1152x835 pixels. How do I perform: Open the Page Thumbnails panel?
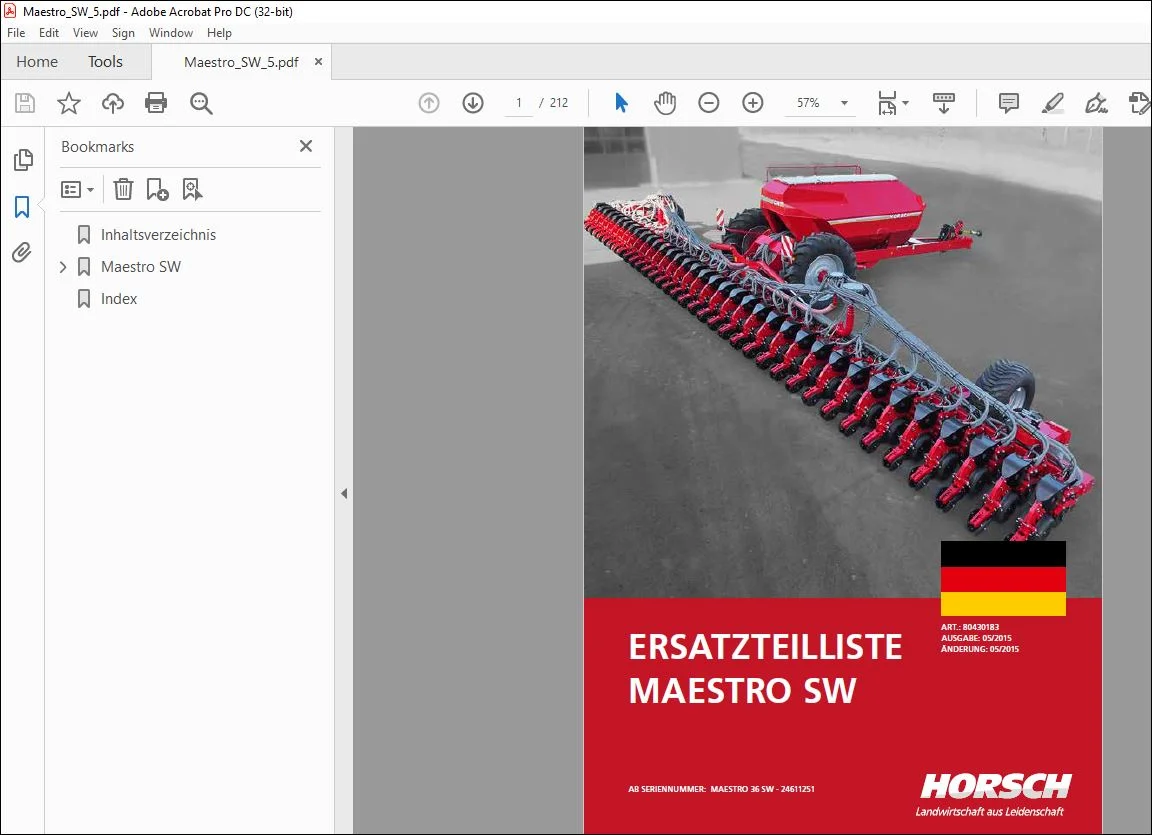pyautogui.click(x=23, y=159)
